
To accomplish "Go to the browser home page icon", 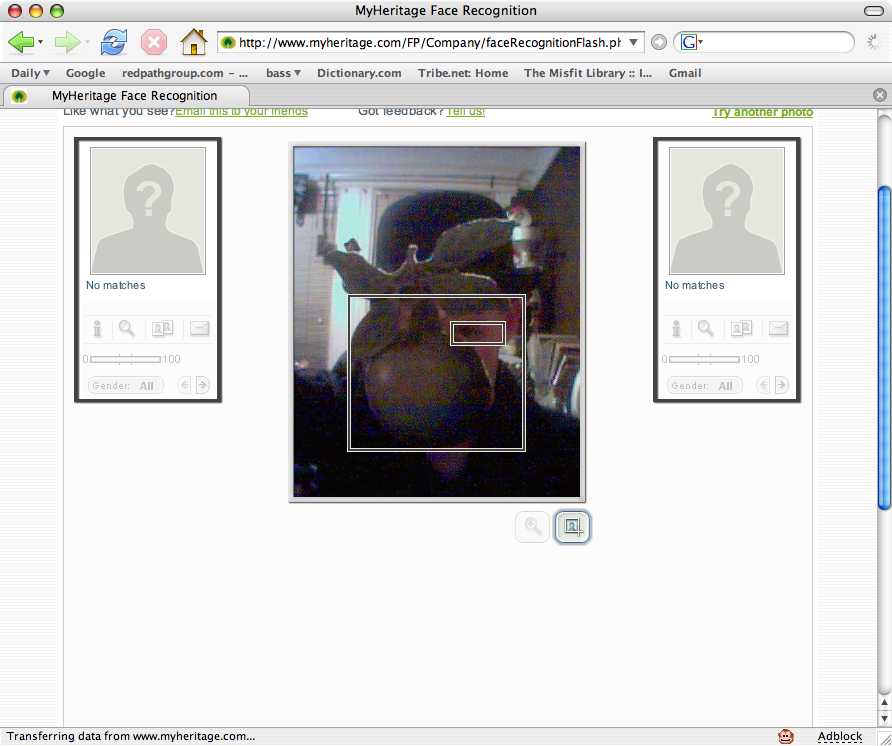I will (x=193, y=42).
